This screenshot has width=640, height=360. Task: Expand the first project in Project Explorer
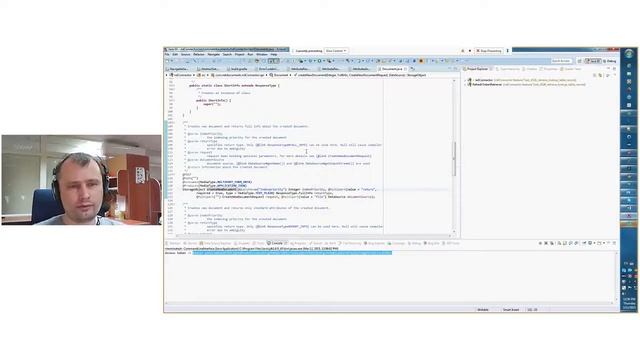(x=465, y=80)
